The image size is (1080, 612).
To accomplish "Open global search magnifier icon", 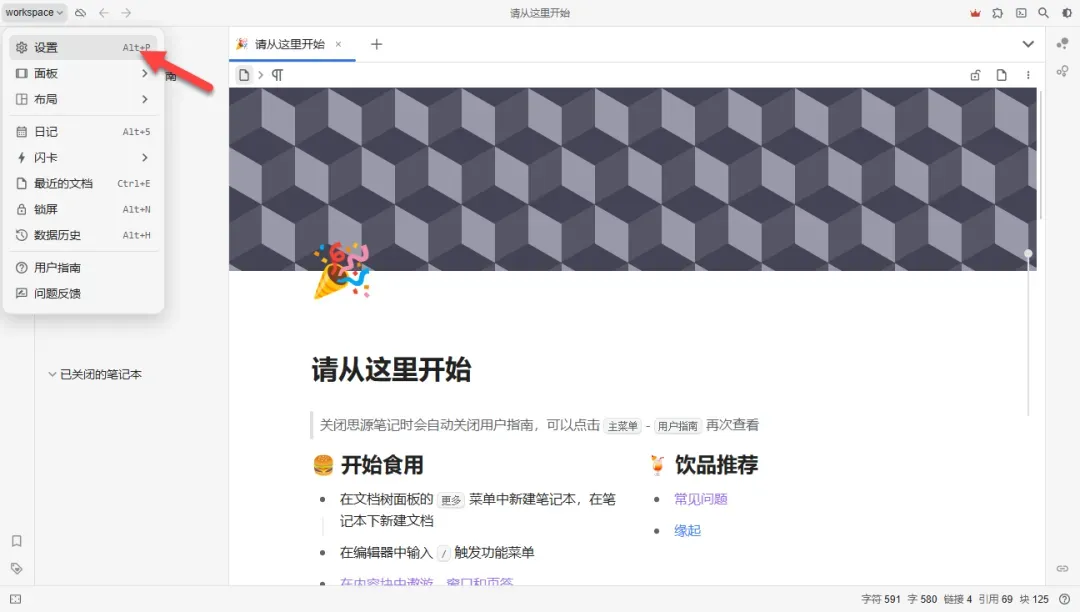I will tap(1044, 12).
